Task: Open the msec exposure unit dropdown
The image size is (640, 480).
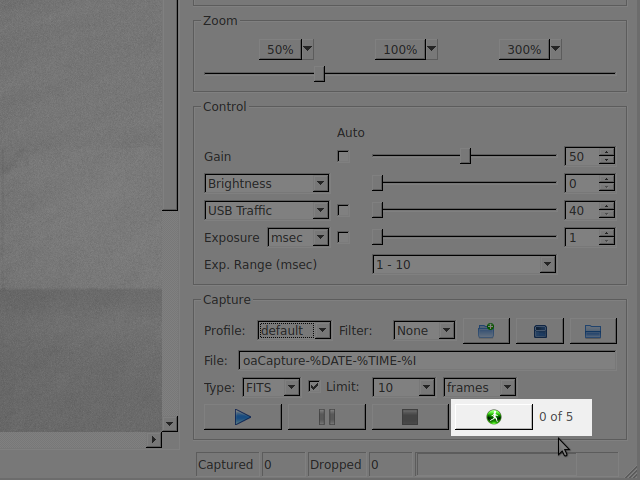Action: [321, 237]
